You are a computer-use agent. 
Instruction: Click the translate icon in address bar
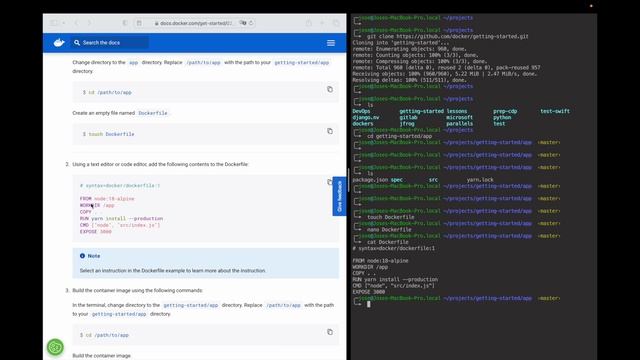click(243, 23)
